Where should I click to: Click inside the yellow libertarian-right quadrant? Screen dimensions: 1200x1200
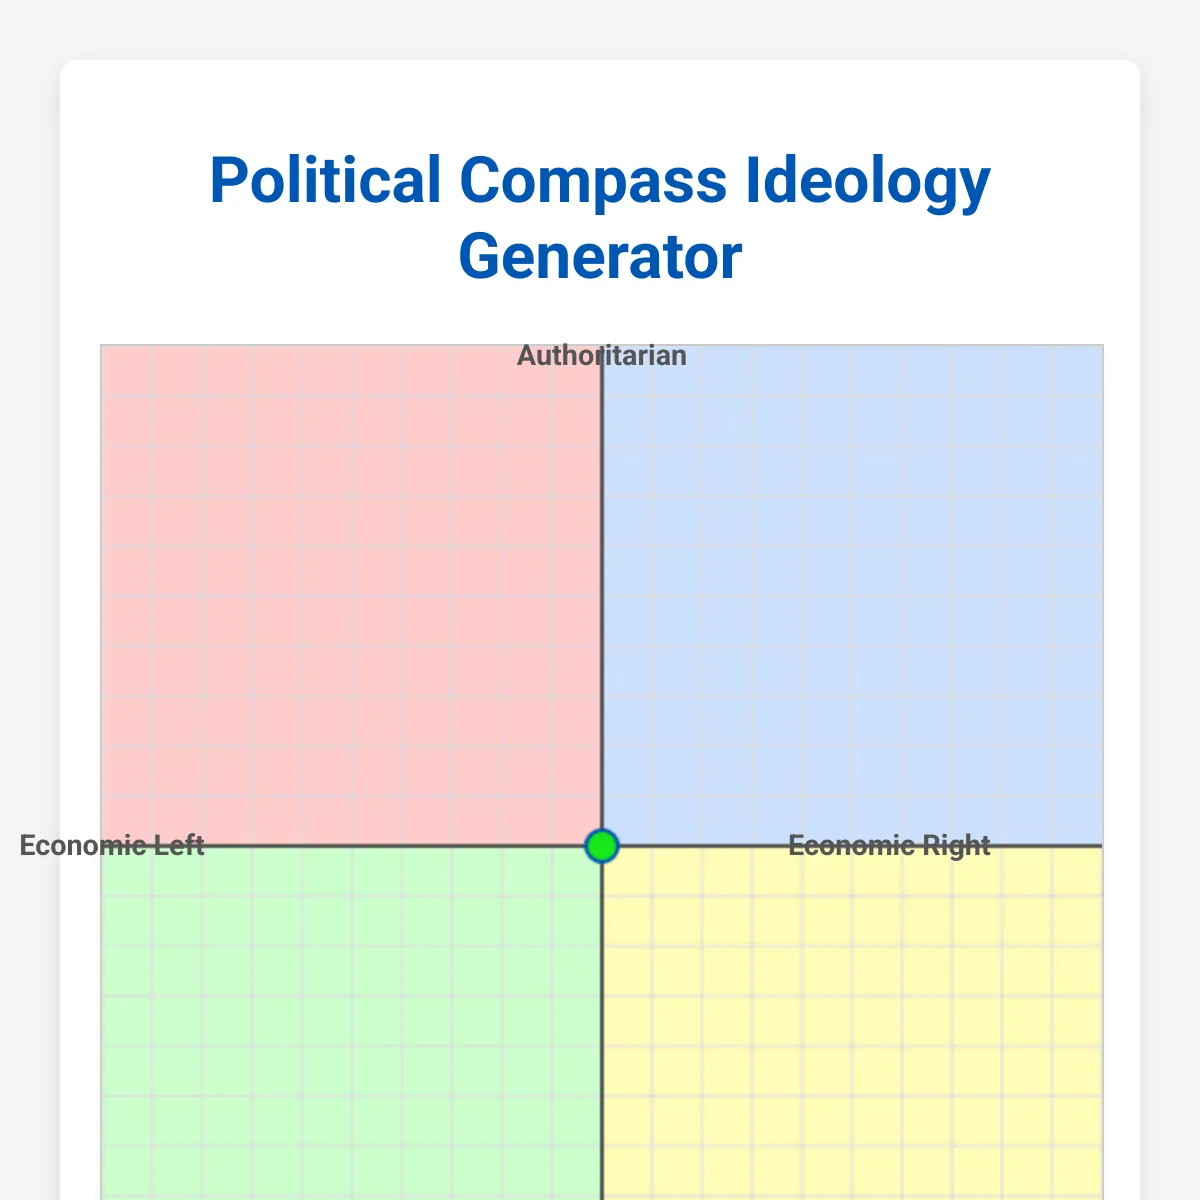click(852, 1020)
